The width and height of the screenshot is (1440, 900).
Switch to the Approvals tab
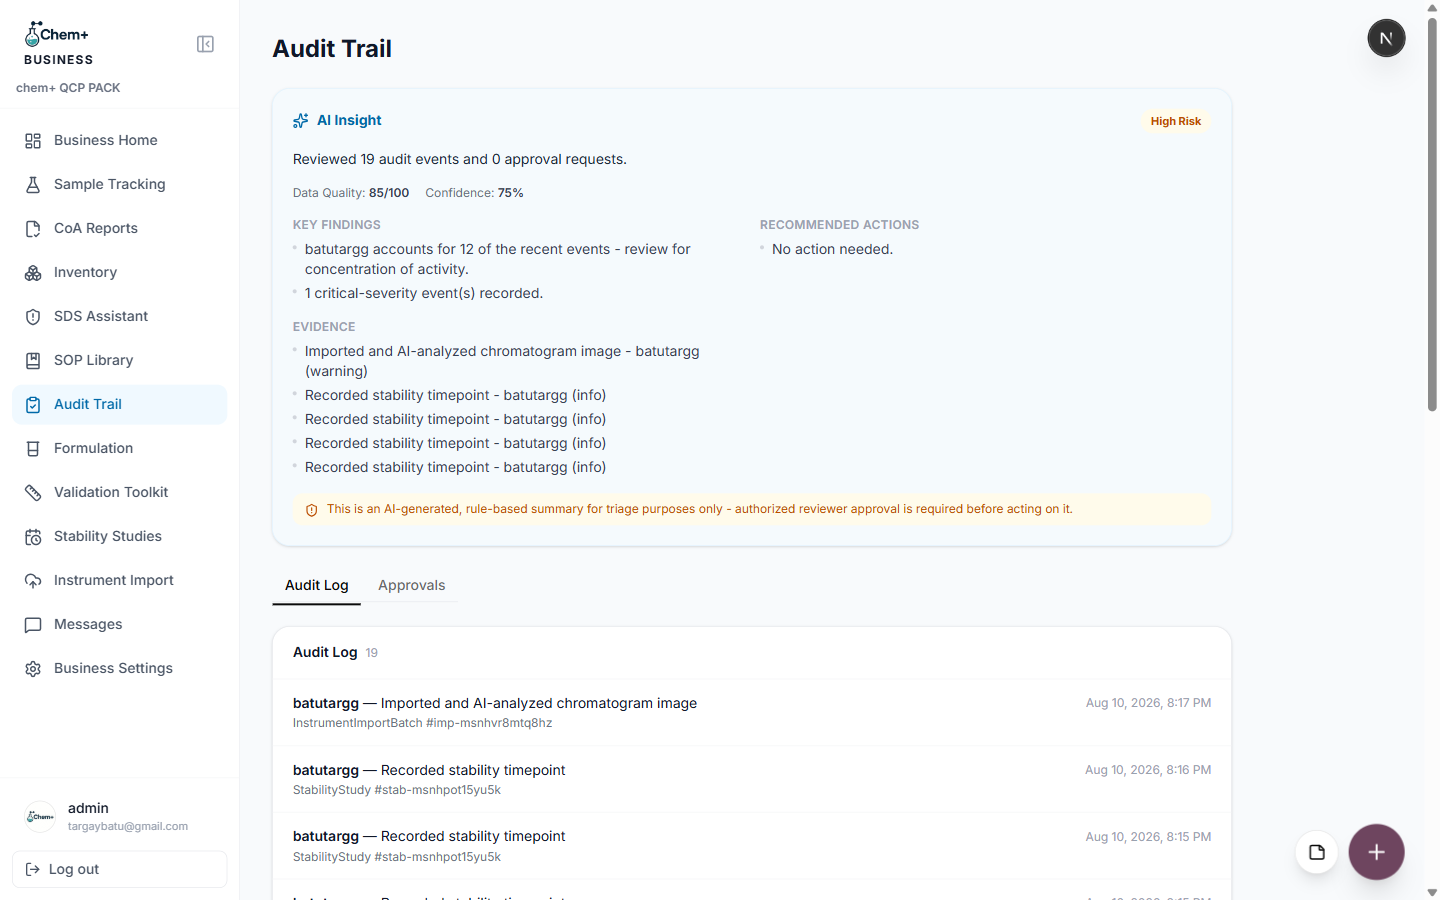(412, 586)
